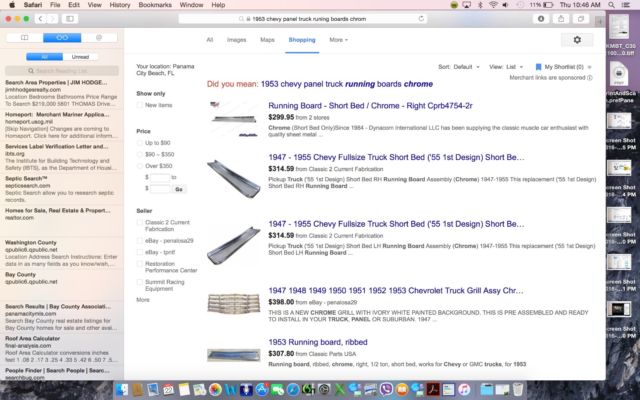The width and height of the screenshot is (640, 400).
Task: Open Viber from the dock
Action: click(386, 389)
